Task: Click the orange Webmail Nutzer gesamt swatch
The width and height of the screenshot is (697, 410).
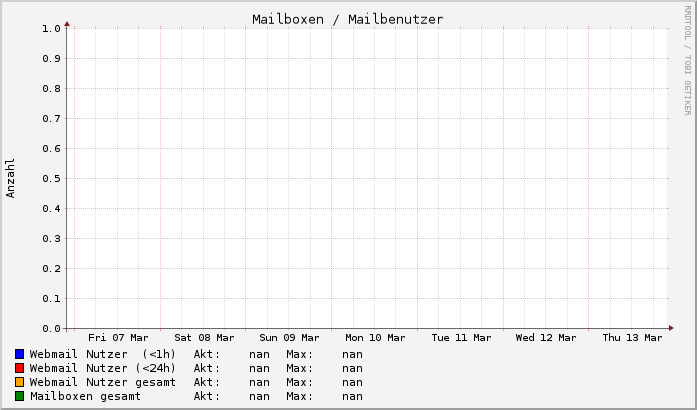Action: click(20, 382)
